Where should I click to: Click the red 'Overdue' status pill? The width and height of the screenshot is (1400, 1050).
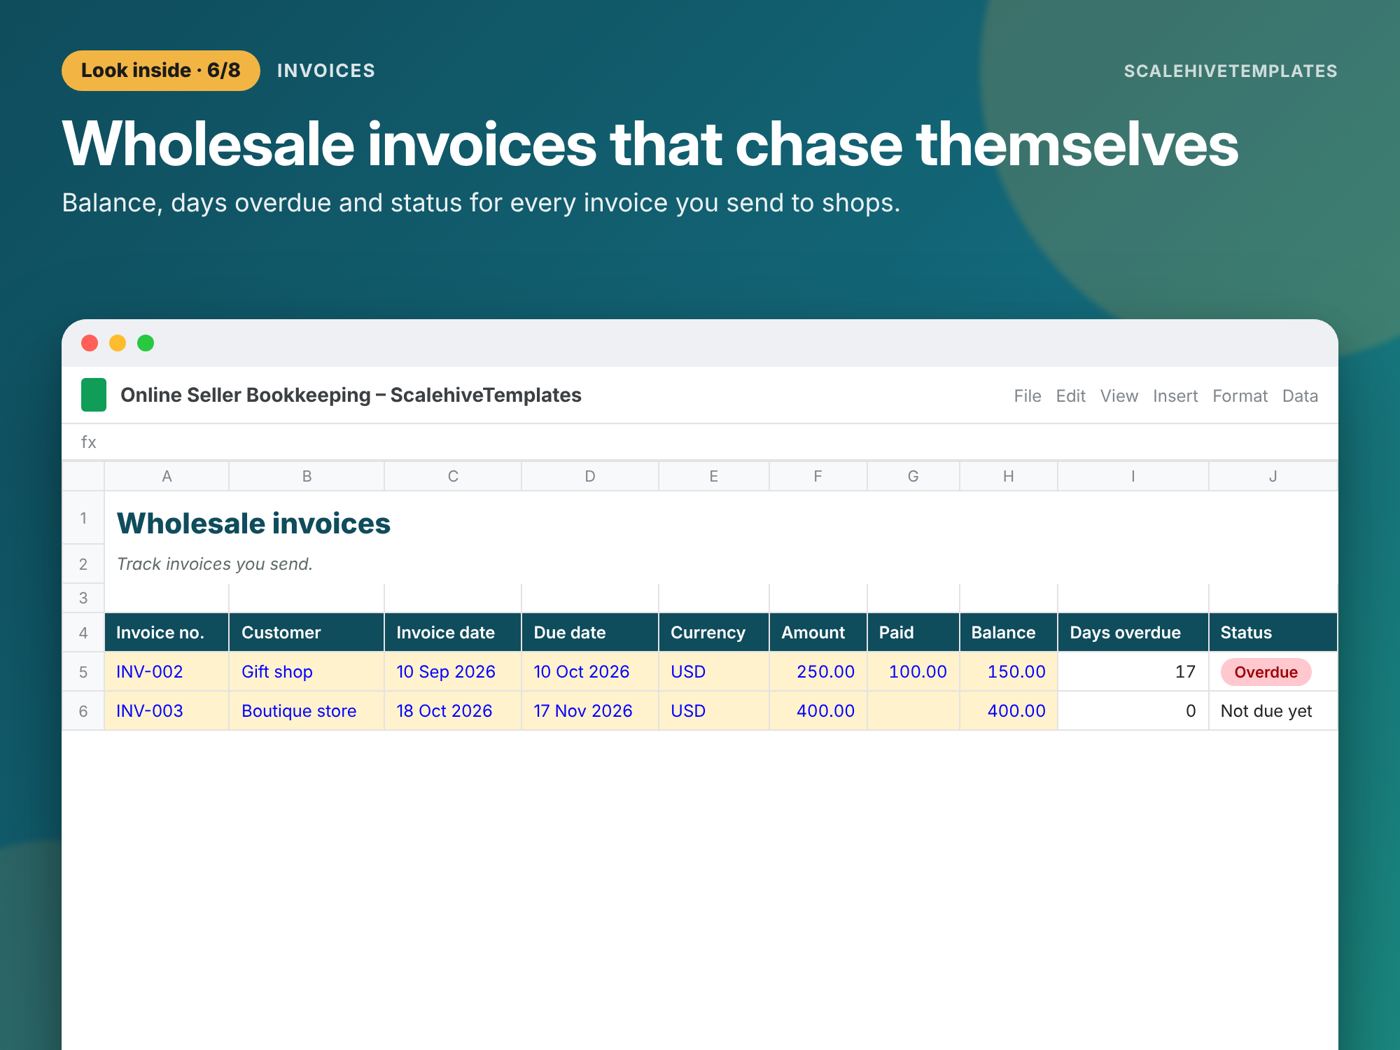click(x=1266, y=672)
